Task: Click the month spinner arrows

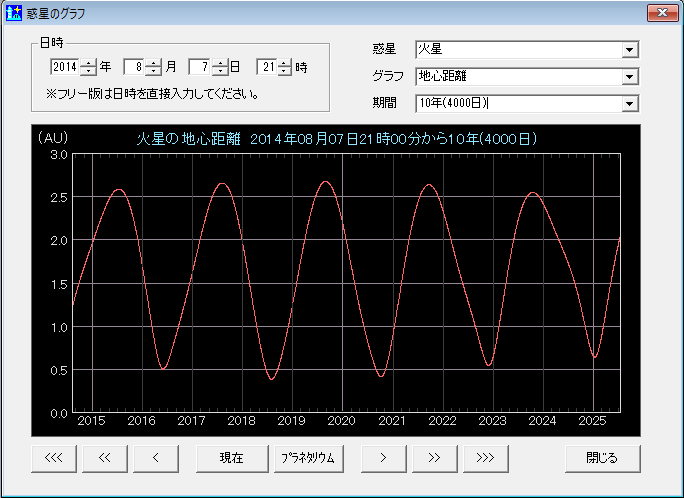Action: 153,68
